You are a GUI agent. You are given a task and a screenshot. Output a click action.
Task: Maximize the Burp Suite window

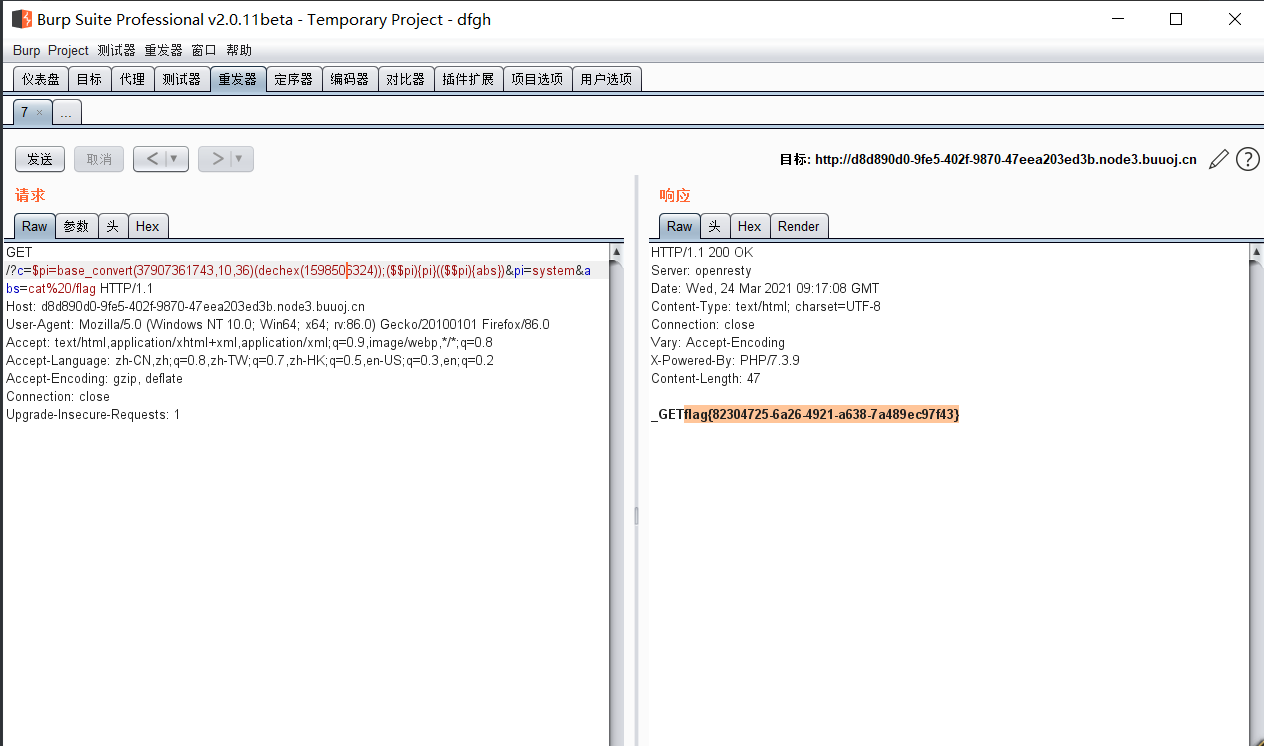pos(1176,19)
